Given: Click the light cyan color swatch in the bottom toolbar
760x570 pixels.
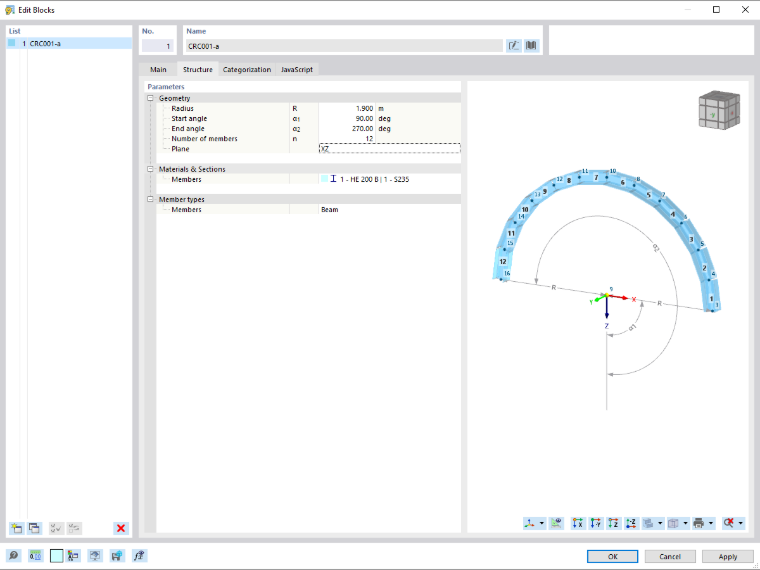Looking at the screenshot, I should [57, 556].
